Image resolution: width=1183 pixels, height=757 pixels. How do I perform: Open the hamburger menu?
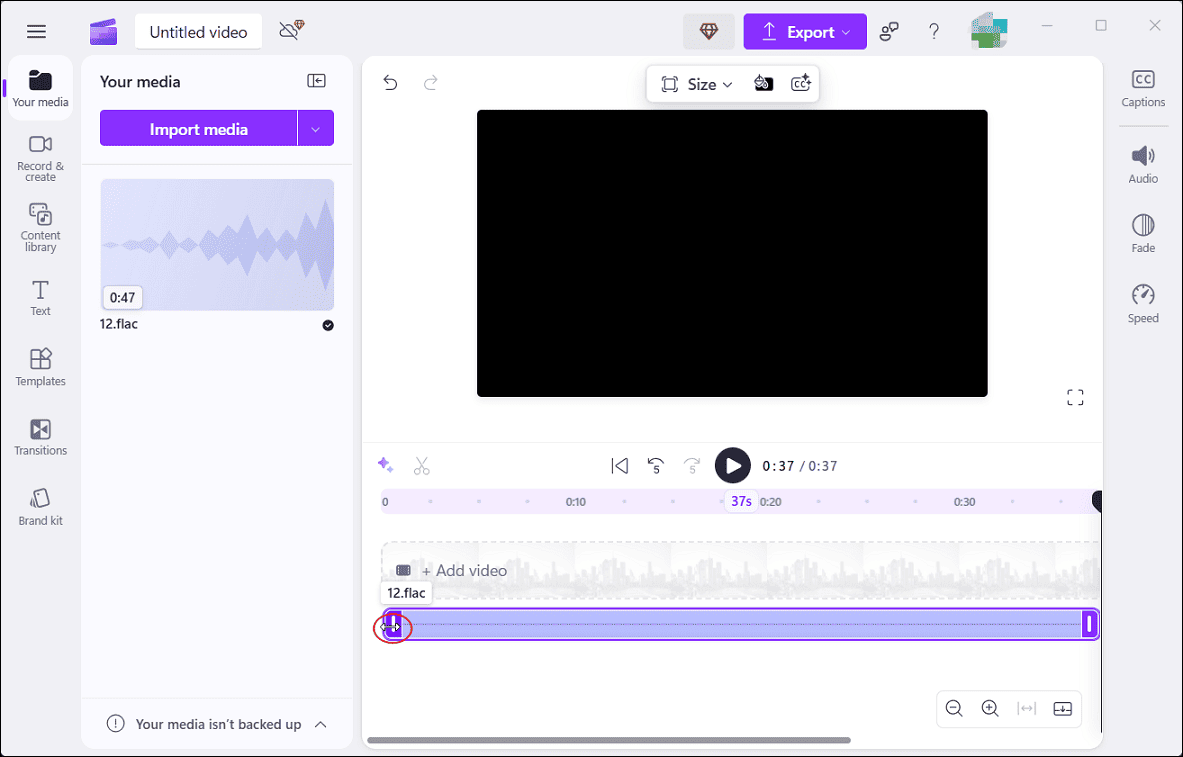pyautogui.click(x=36, y=32)
